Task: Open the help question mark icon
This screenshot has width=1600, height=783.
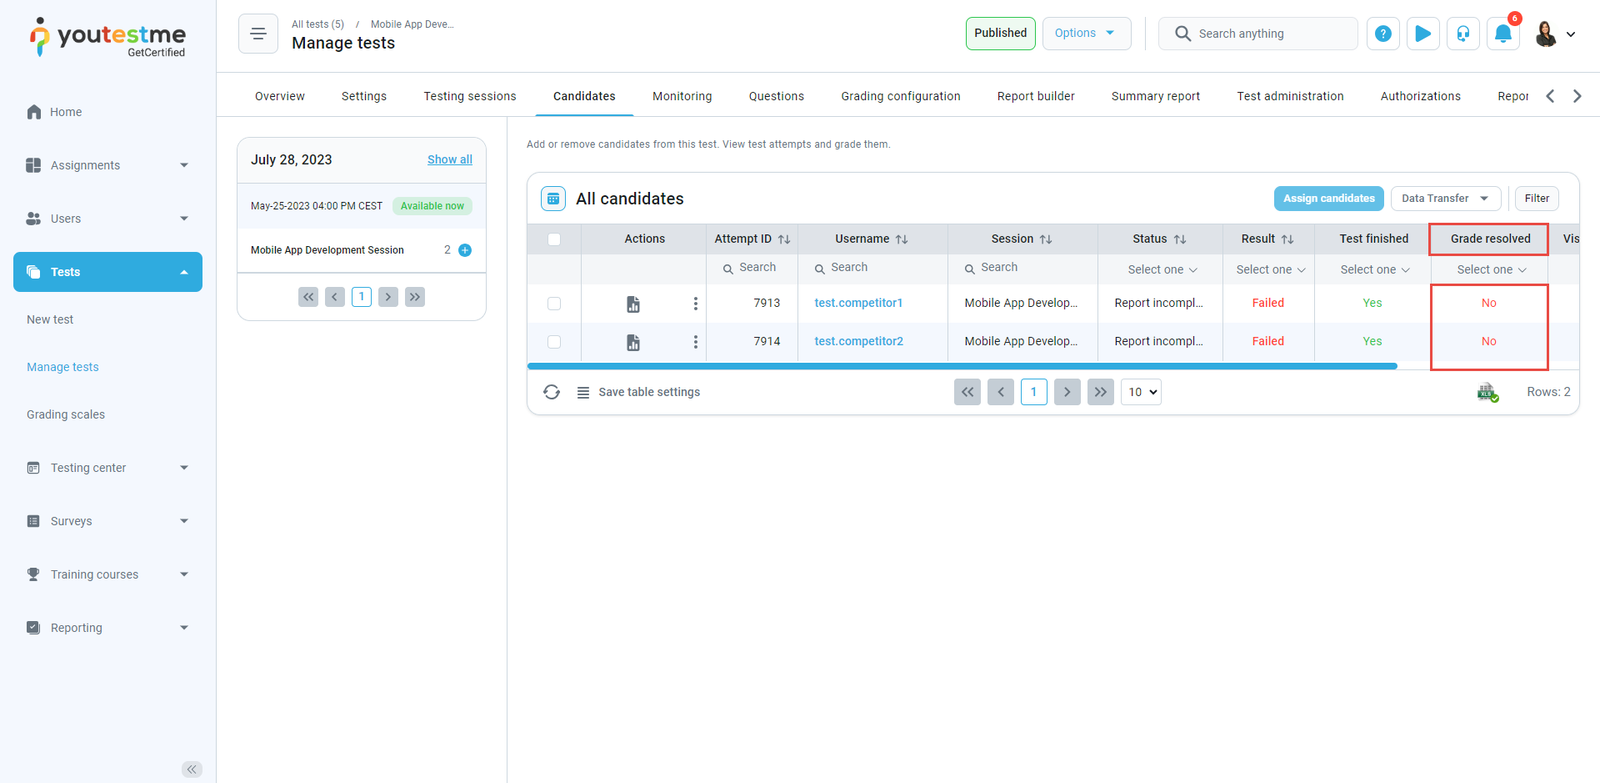Action: click(x=1383, y=34)
